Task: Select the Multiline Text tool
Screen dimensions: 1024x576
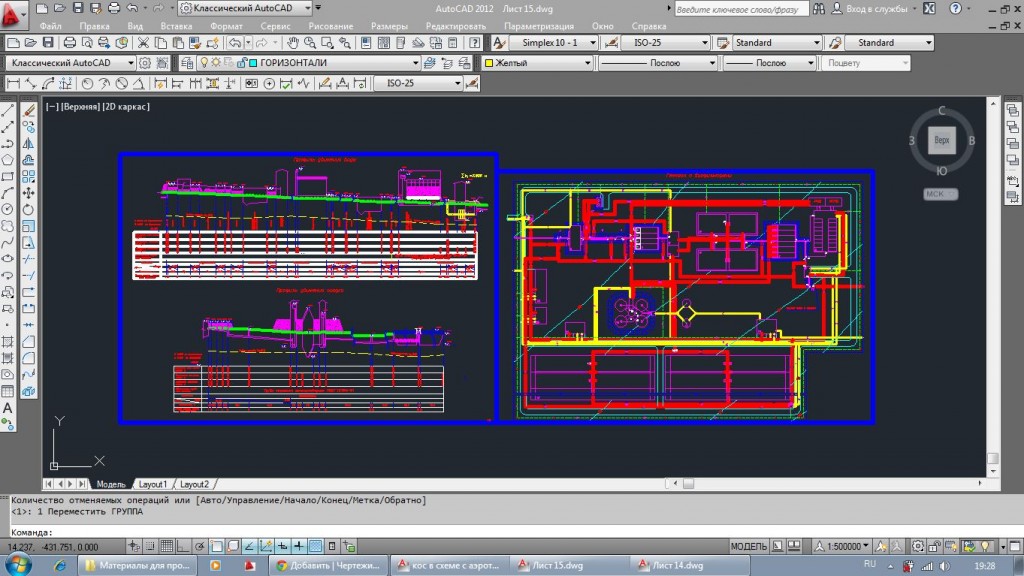Action: click(8, 408)
